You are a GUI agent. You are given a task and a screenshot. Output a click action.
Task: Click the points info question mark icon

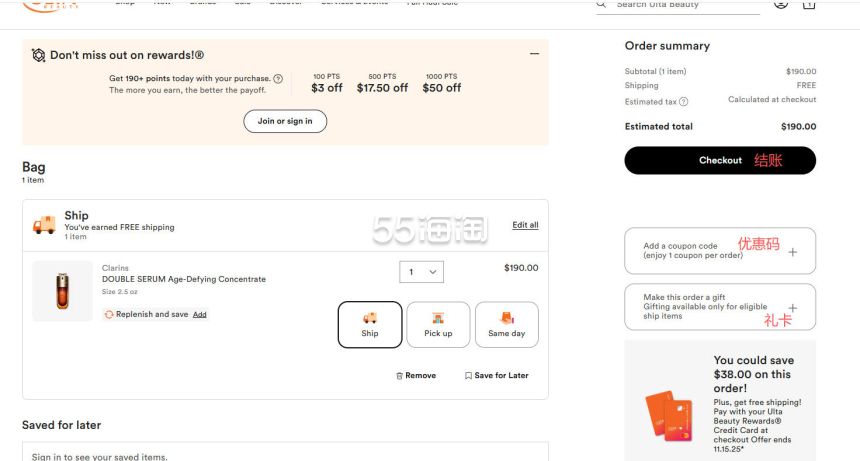click(278, 79)
